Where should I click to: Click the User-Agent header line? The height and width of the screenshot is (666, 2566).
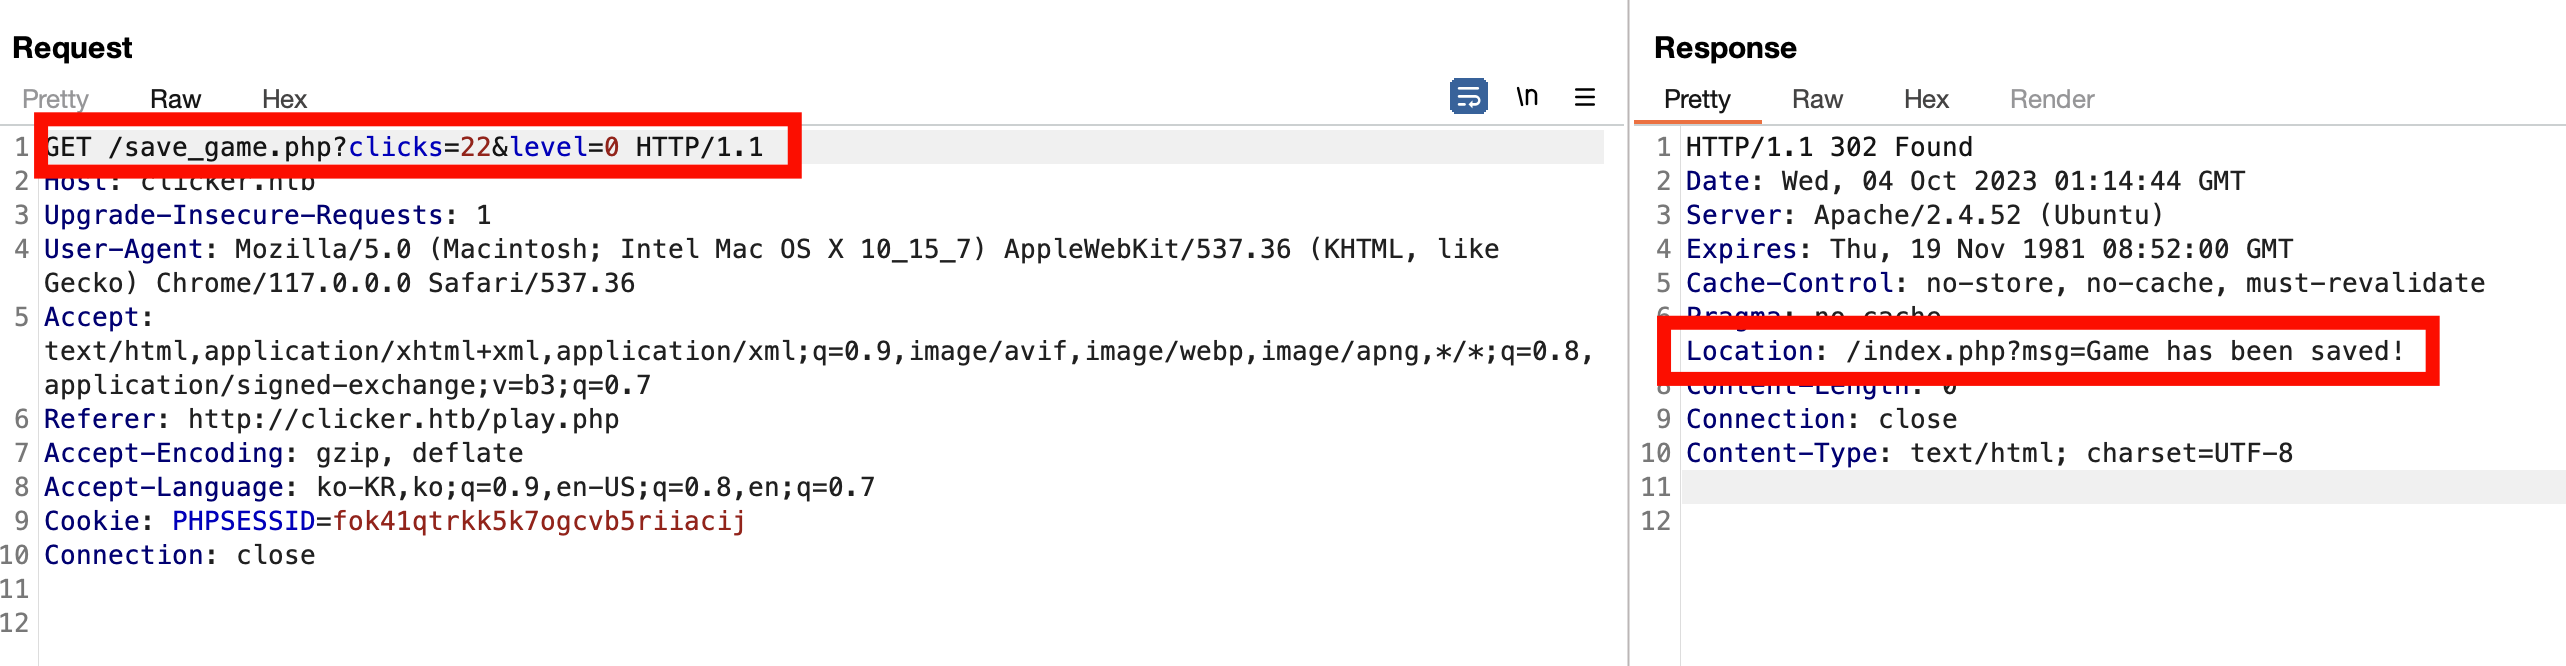pos(771,266)
